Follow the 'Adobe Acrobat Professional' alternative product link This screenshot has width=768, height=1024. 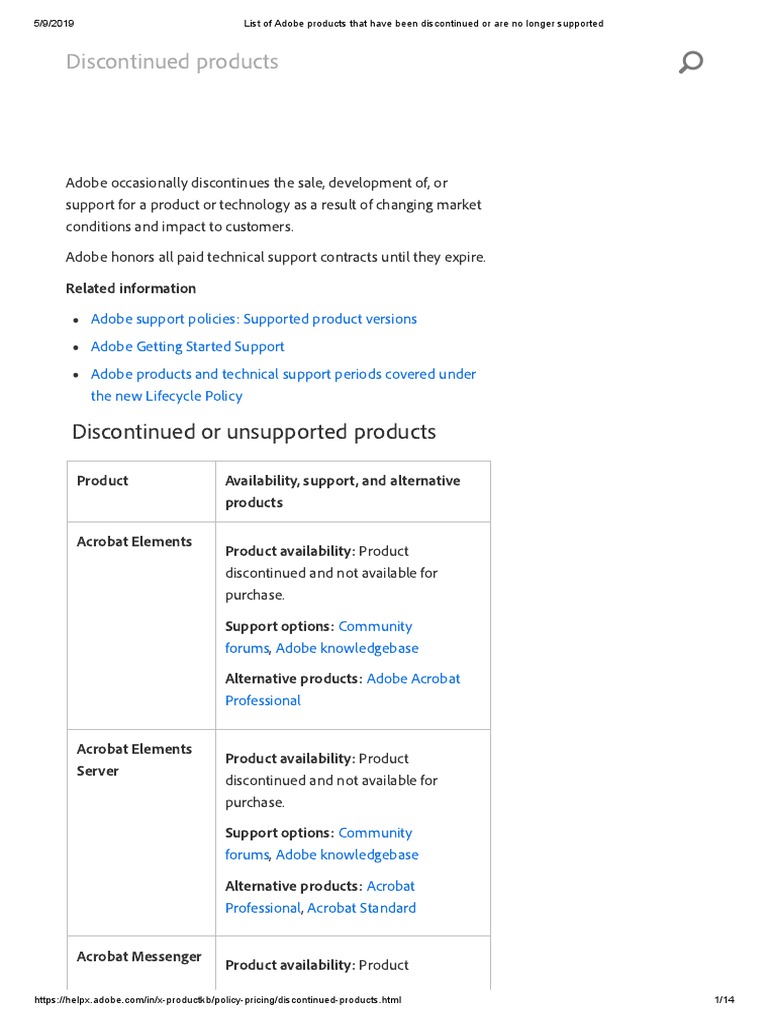(x=413, y=678)
